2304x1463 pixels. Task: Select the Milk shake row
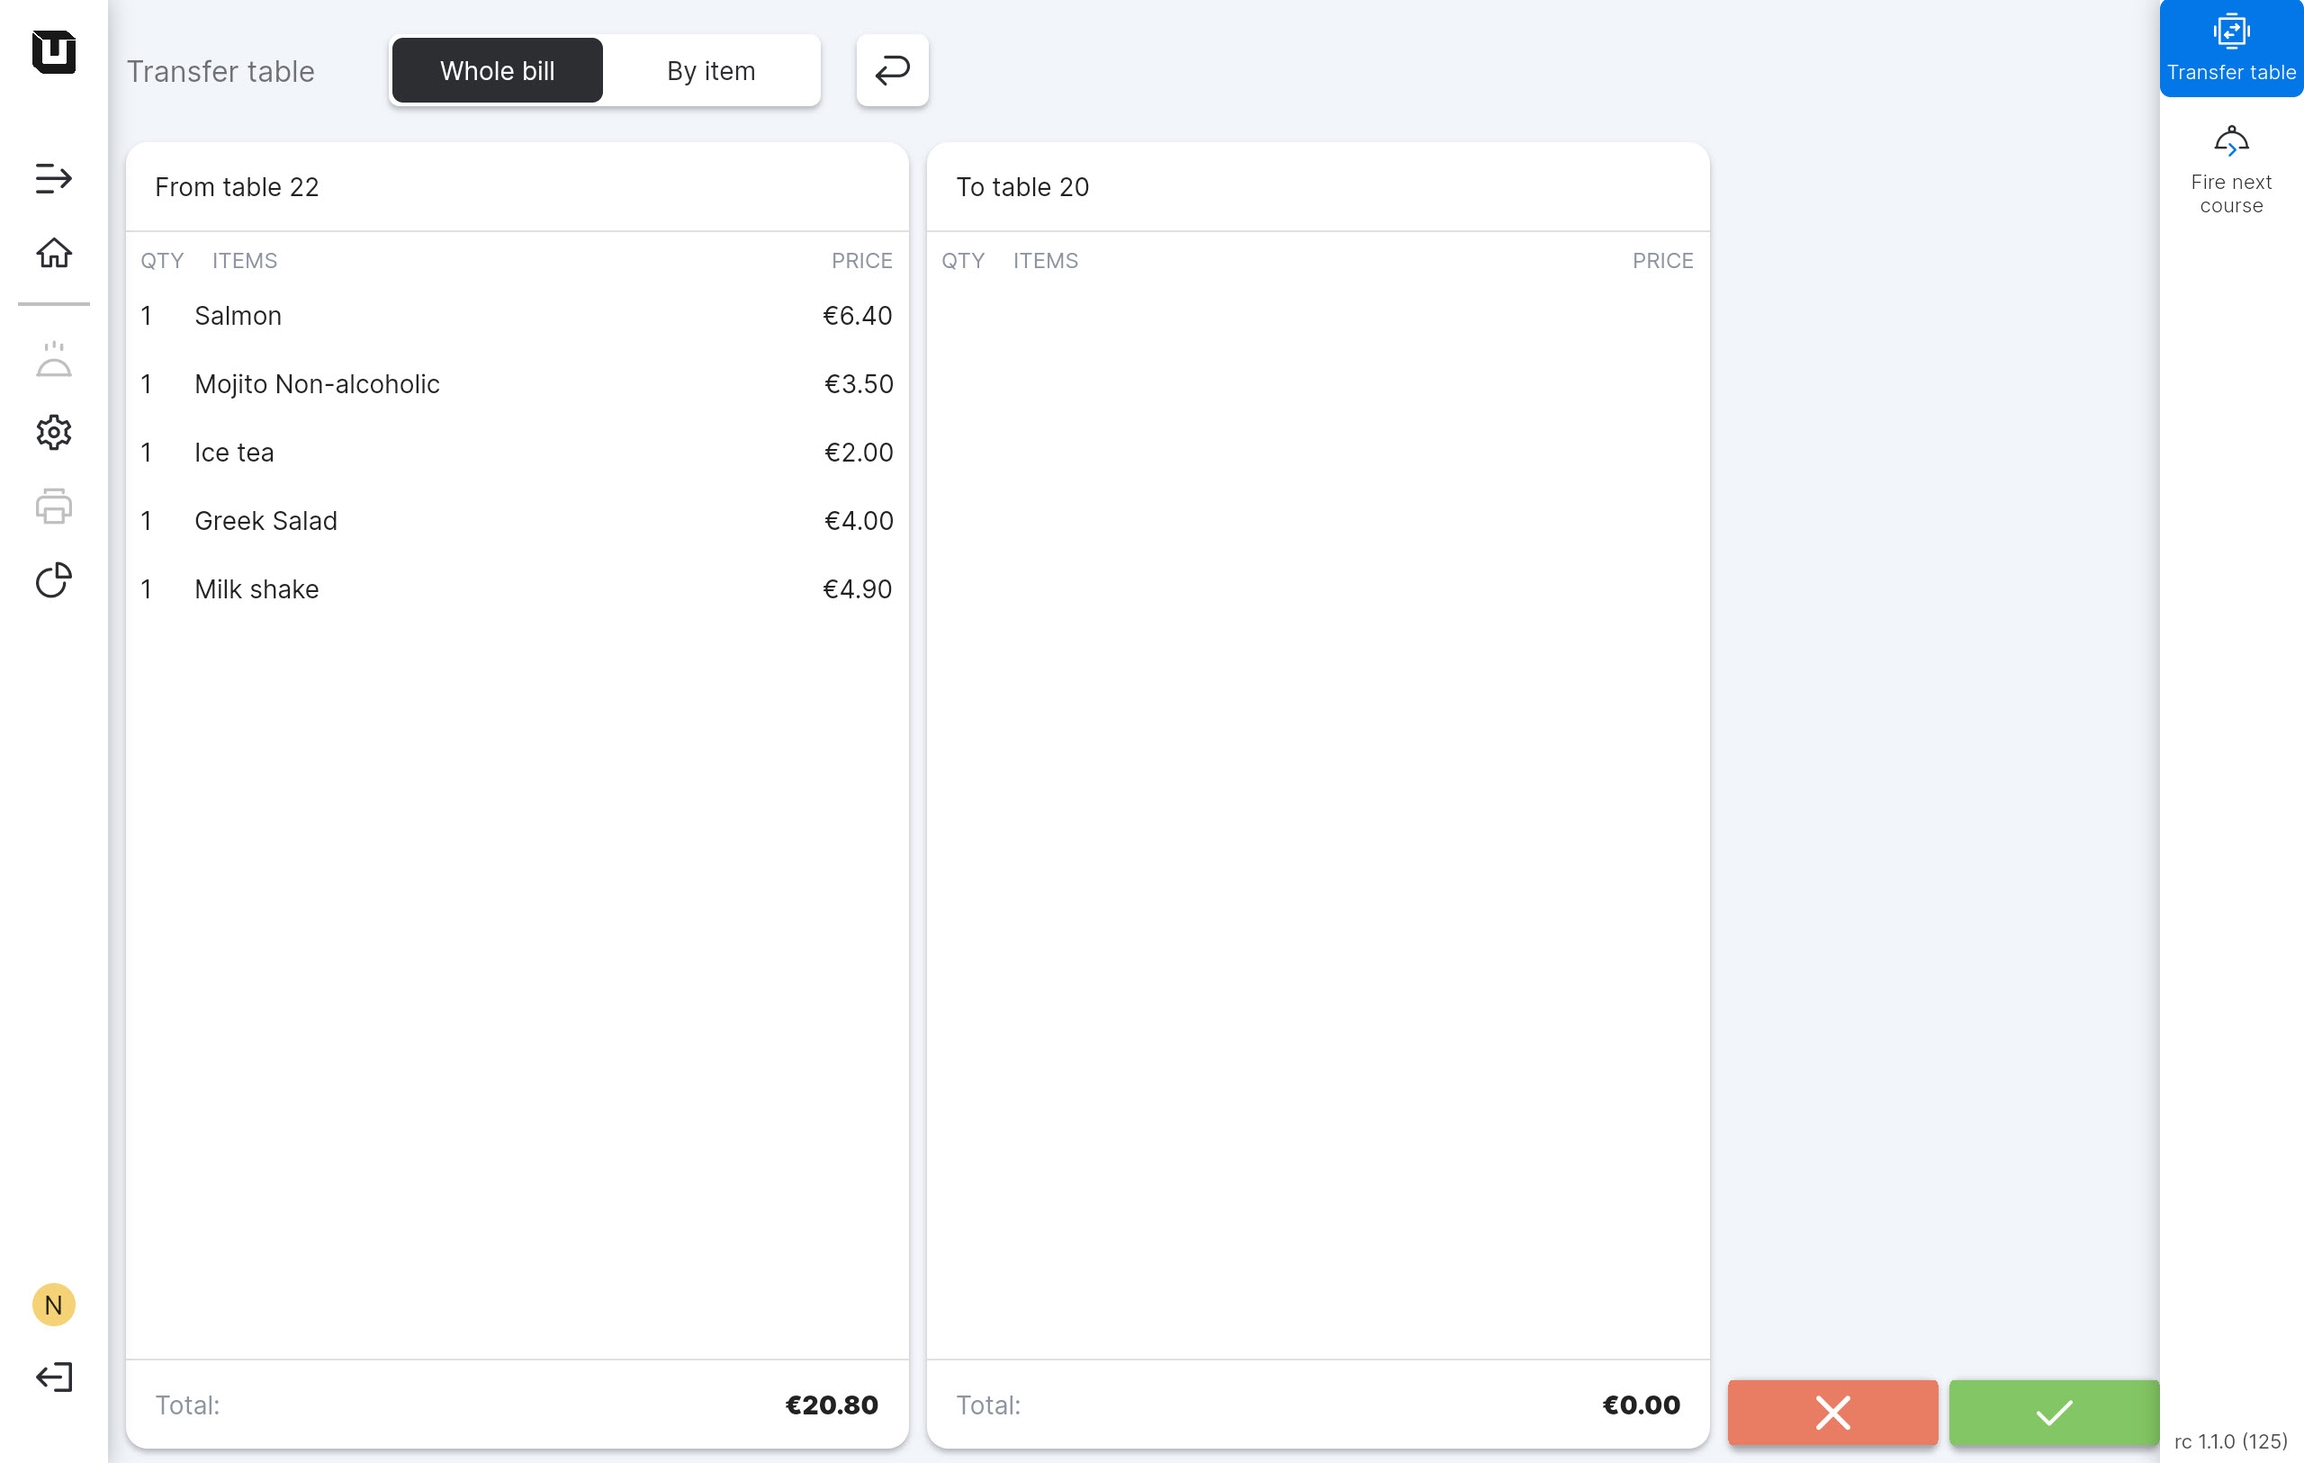[517, 590]
